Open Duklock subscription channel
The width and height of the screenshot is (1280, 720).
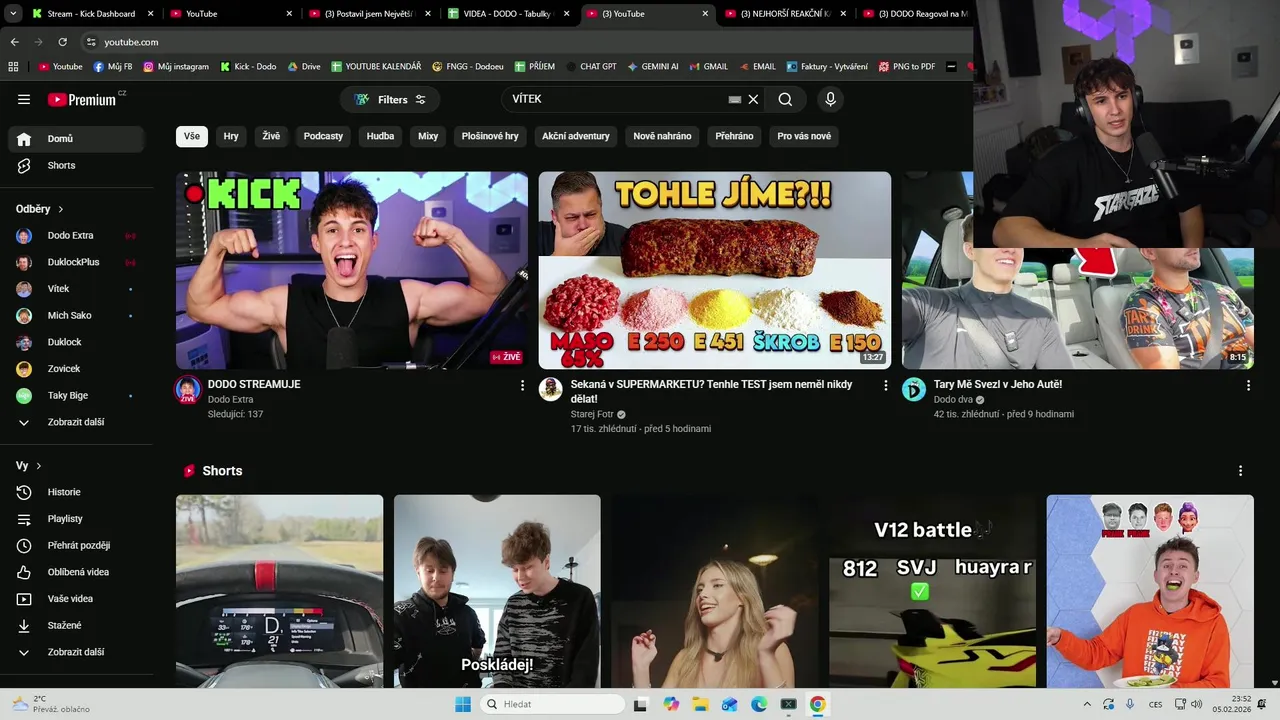pyautogui.click(x=78, y=342)
